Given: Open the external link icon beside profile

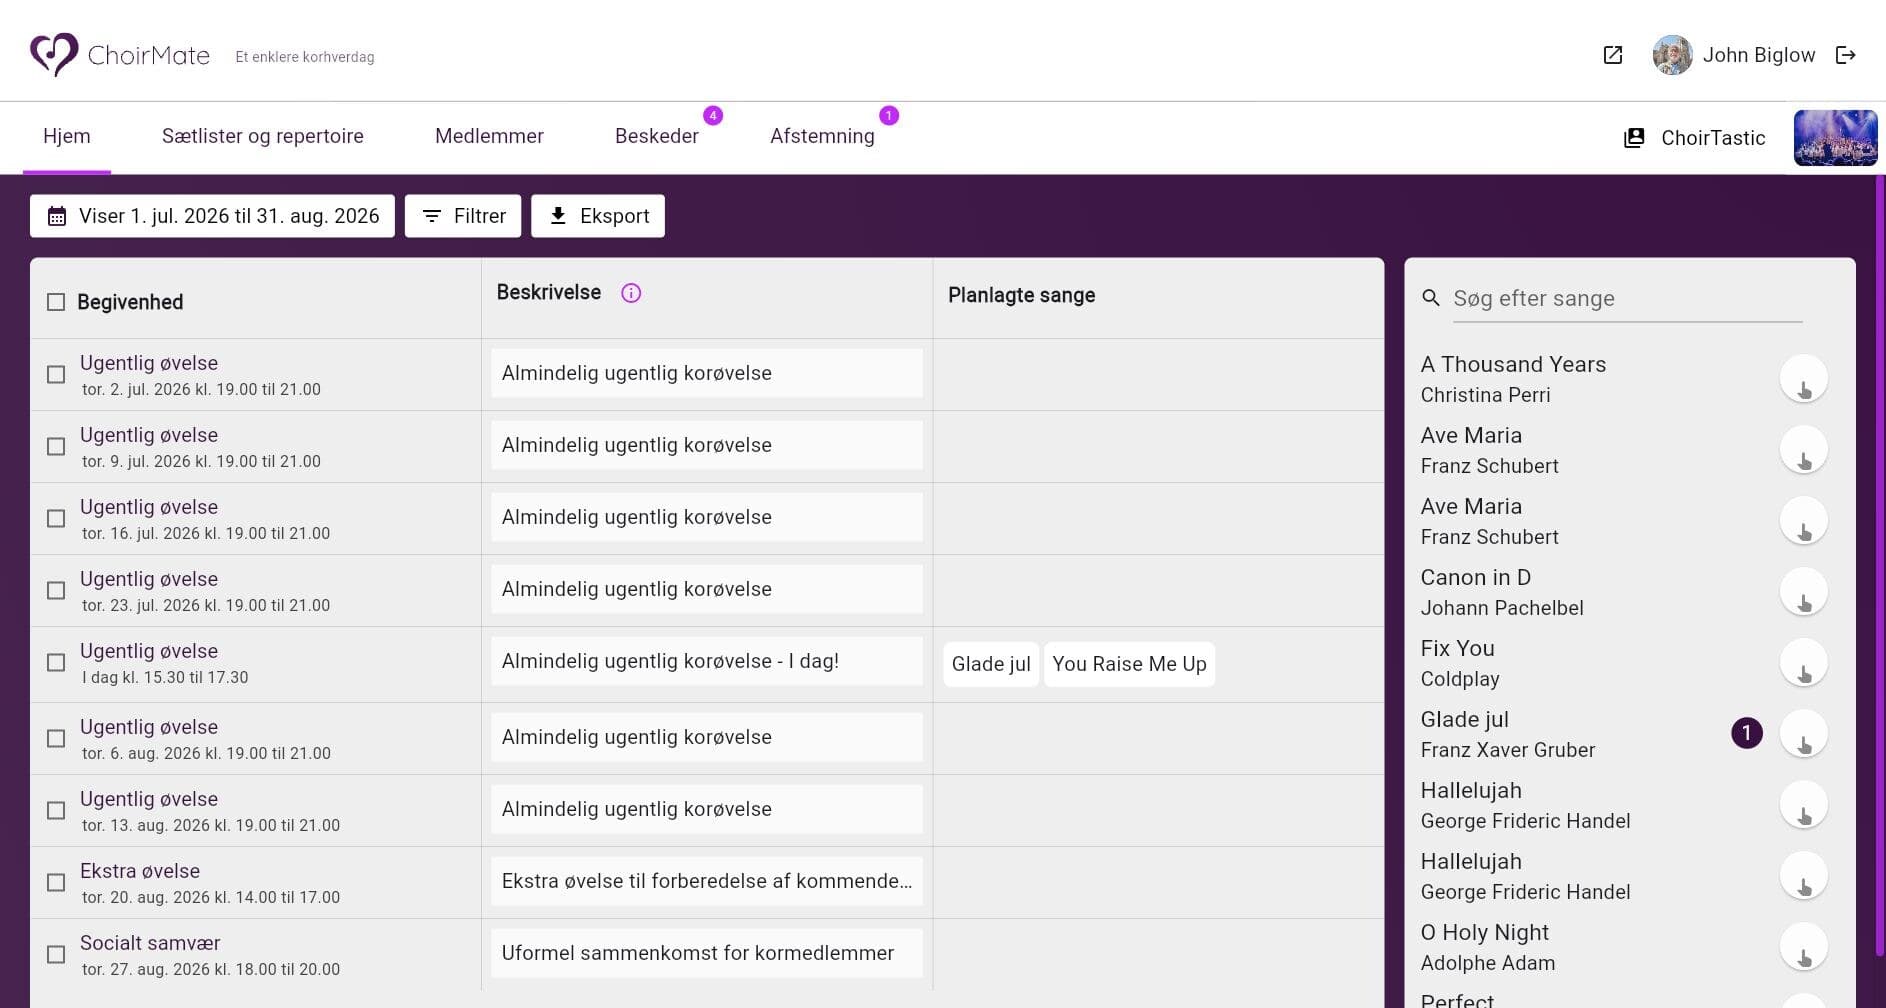Looking at the screenshot, I should [x=1612, y=55].
